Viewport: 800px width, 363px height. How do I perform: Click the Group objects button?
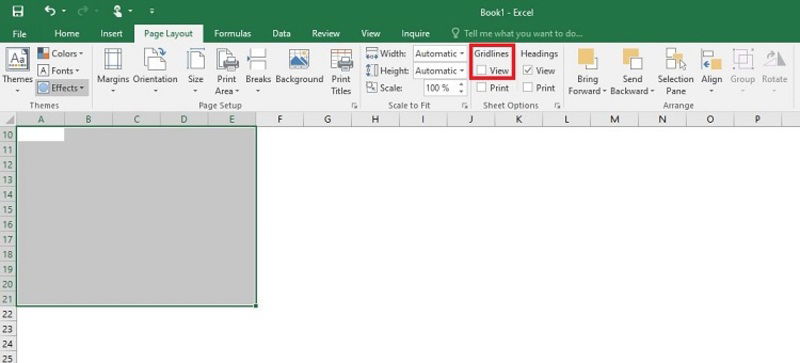742,71
